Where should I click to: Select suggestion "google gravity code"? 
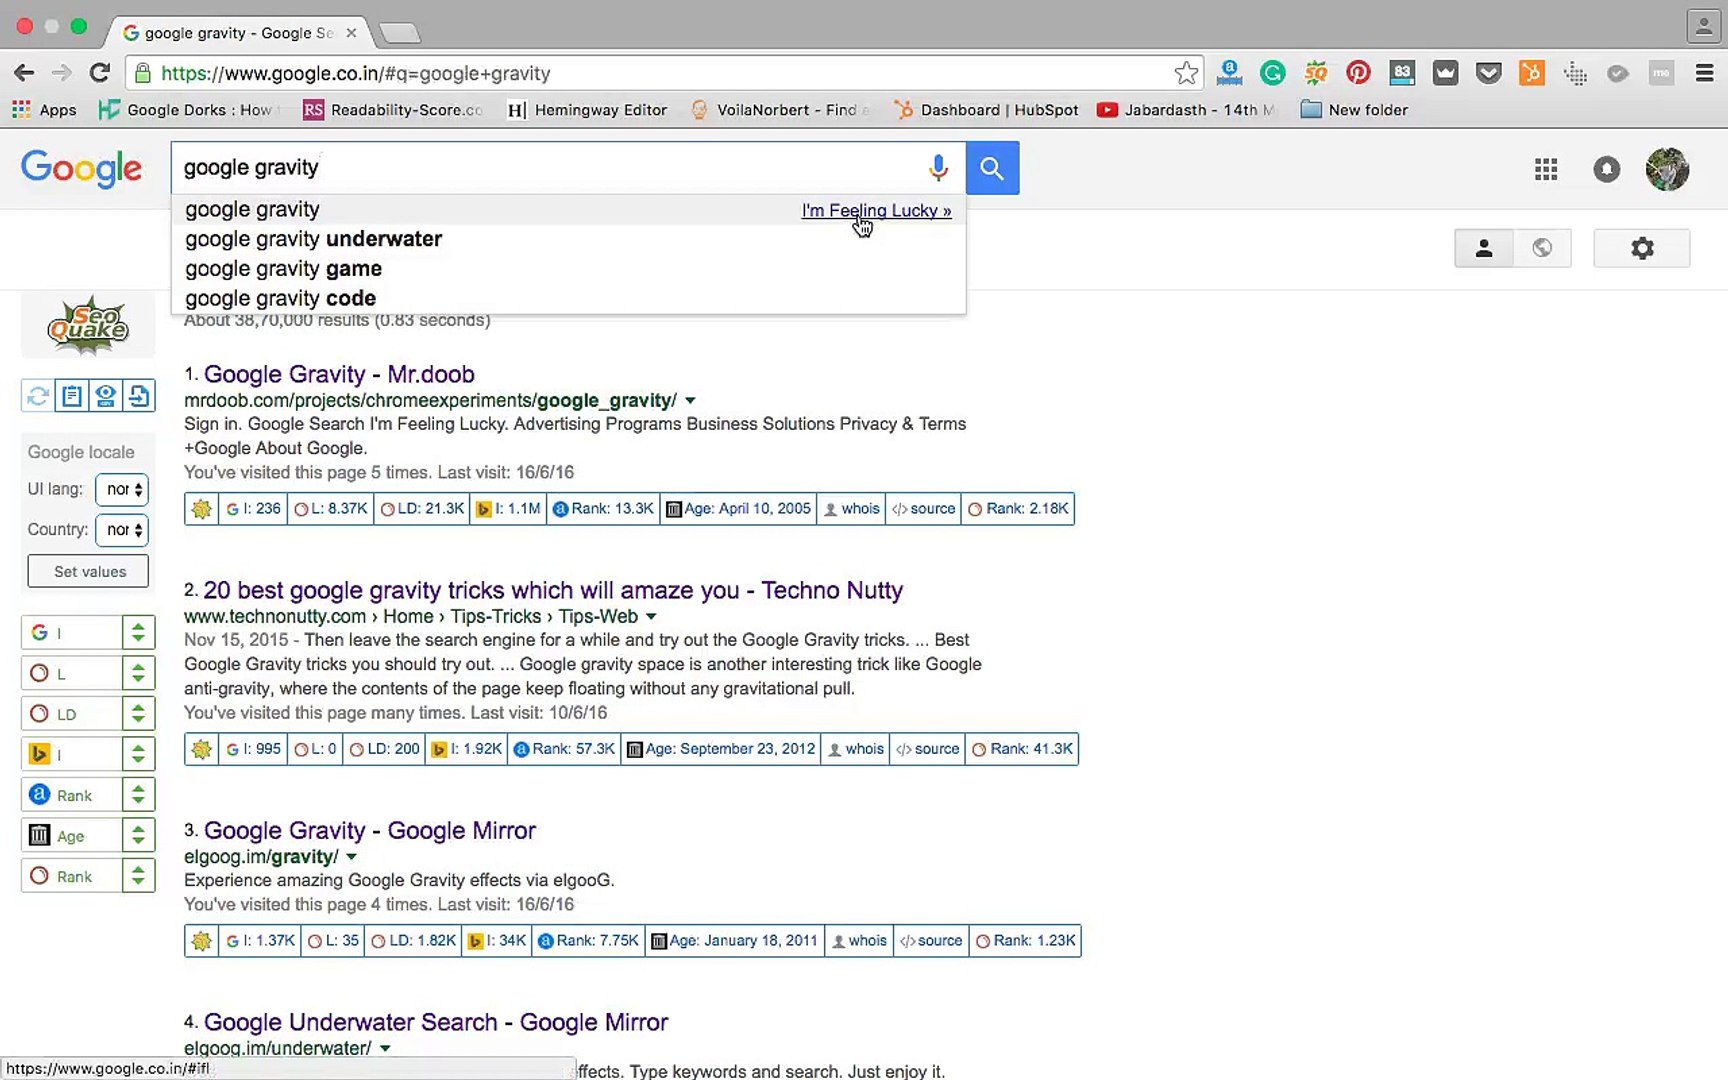568,298
